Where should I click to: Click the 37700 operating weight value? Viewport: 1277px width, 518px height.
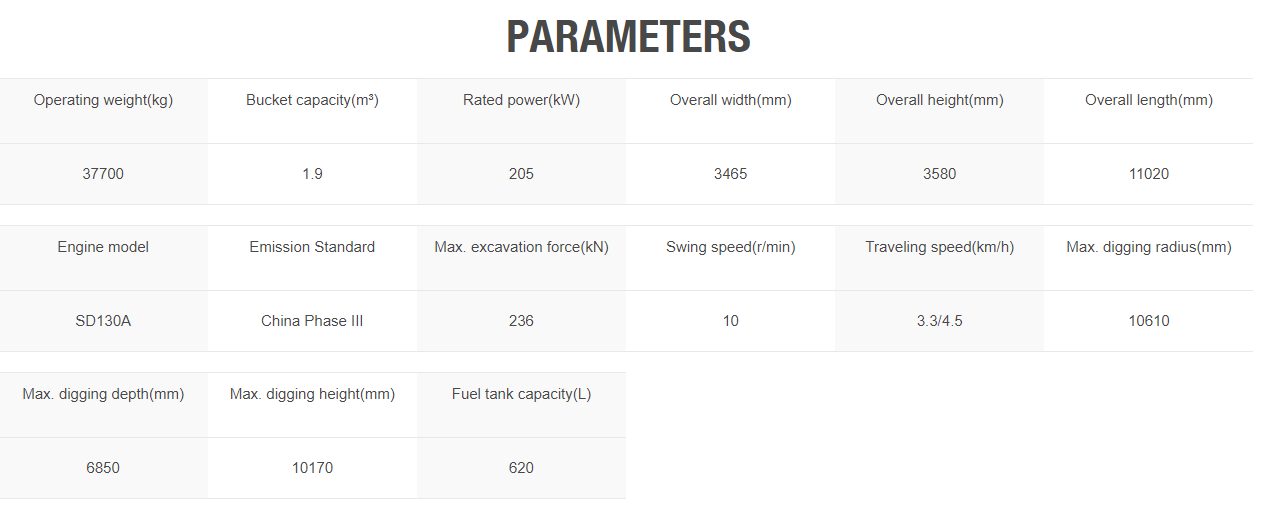tap(104, 174)
